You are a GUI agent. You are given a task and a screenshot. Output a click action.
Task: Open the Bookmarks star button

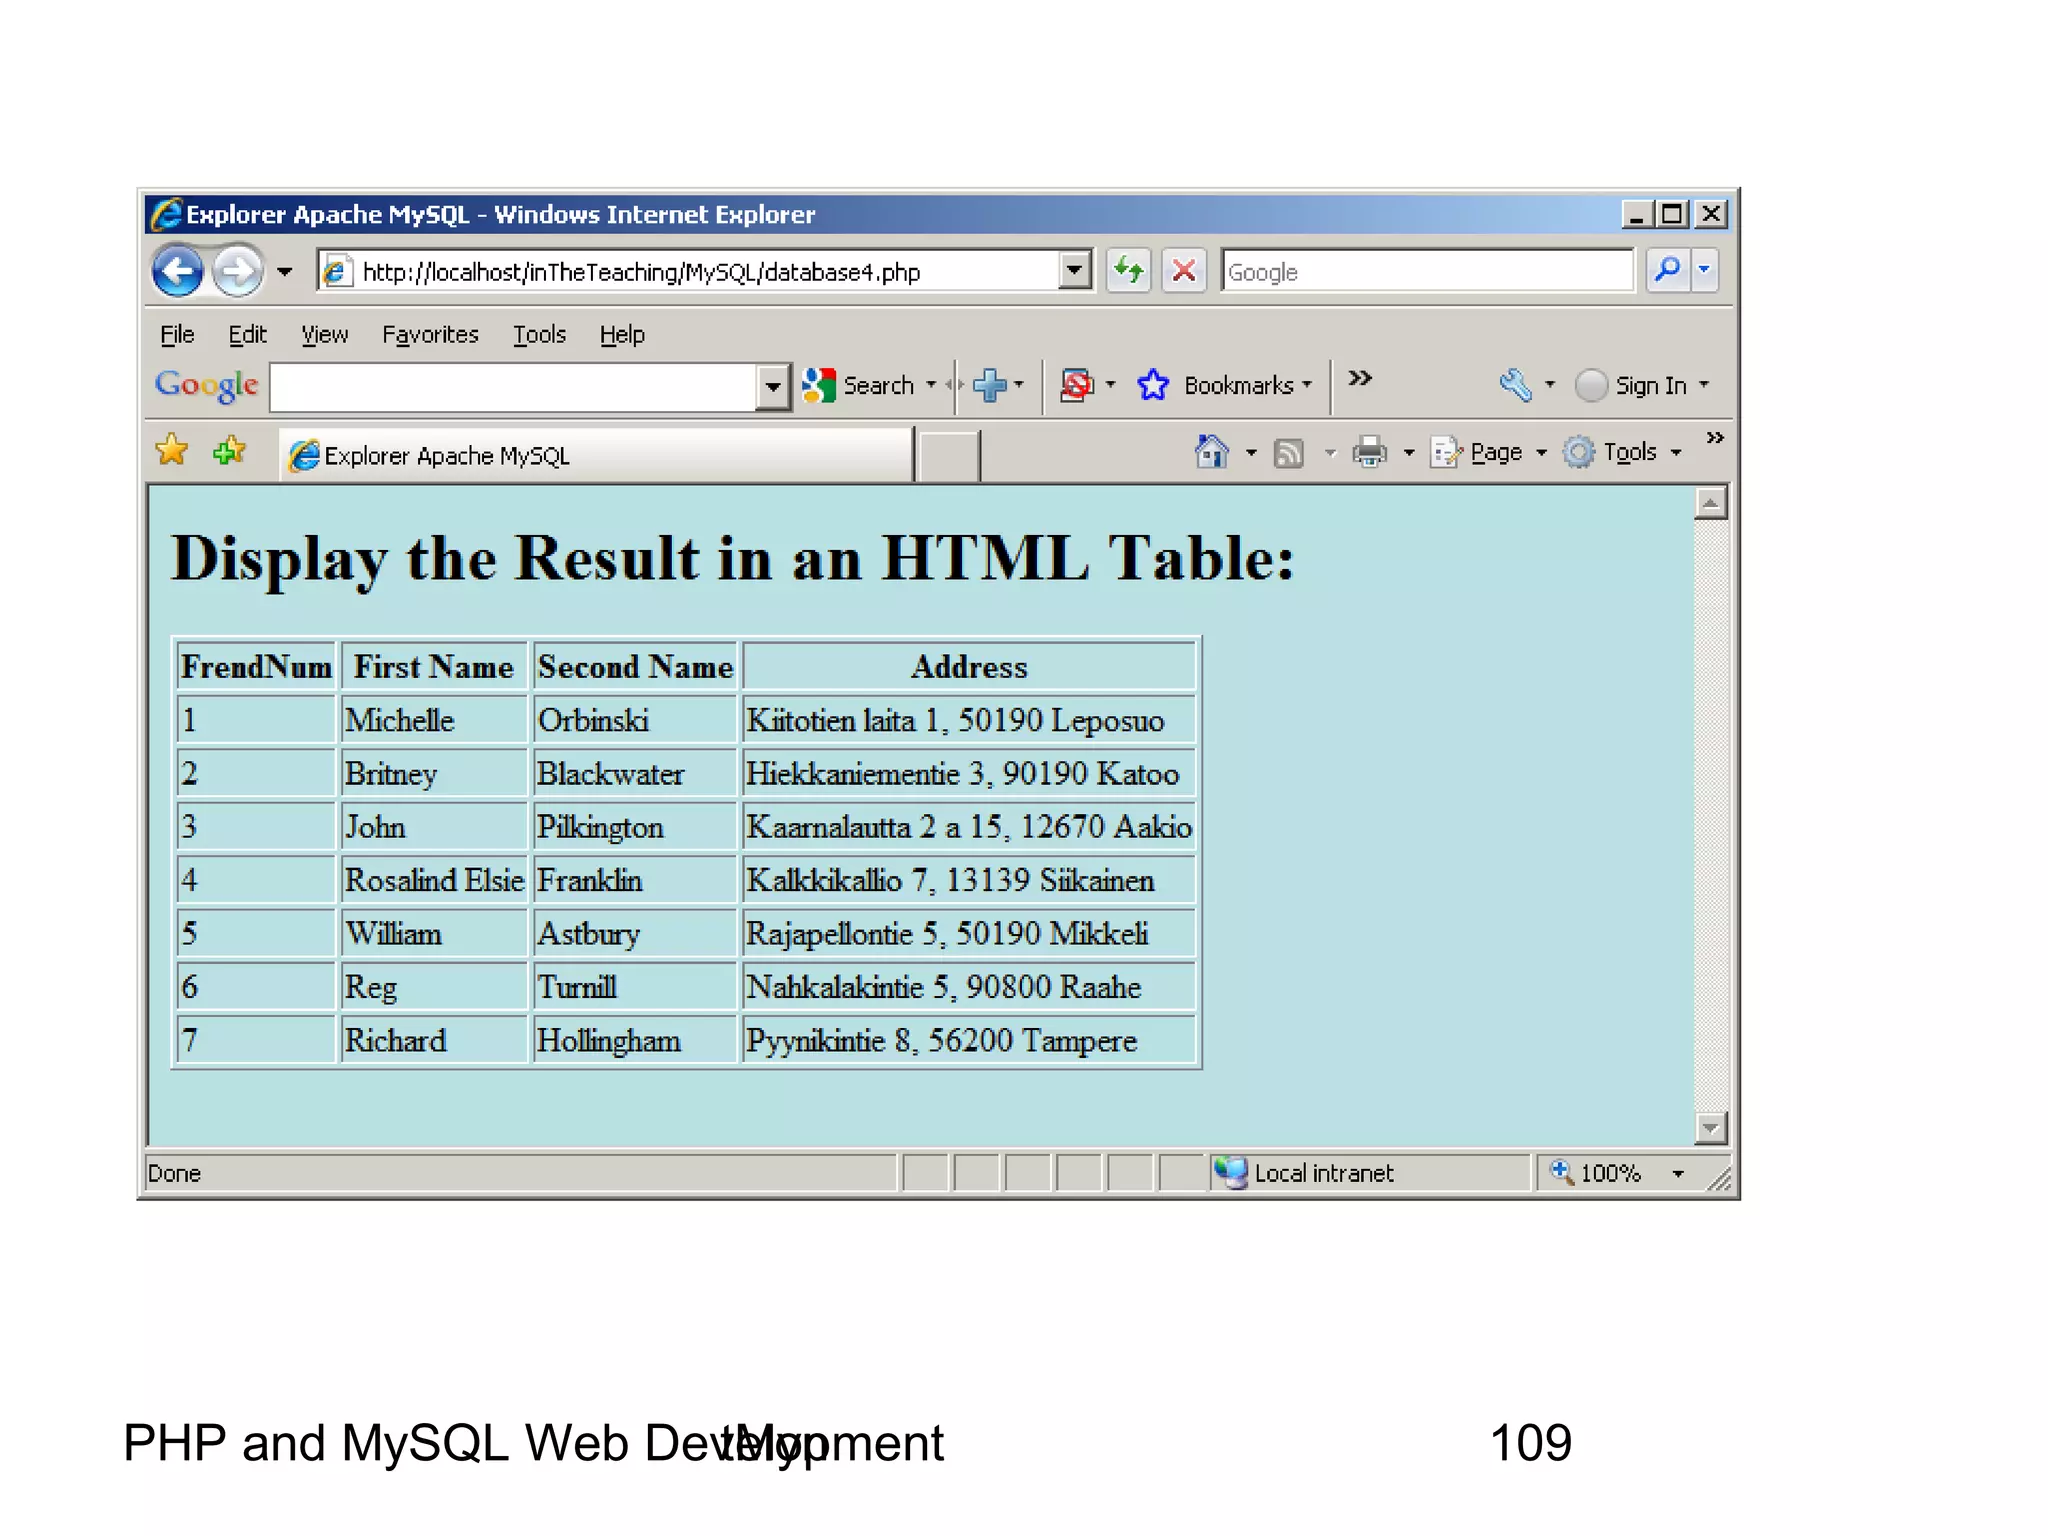(1154, 385)
